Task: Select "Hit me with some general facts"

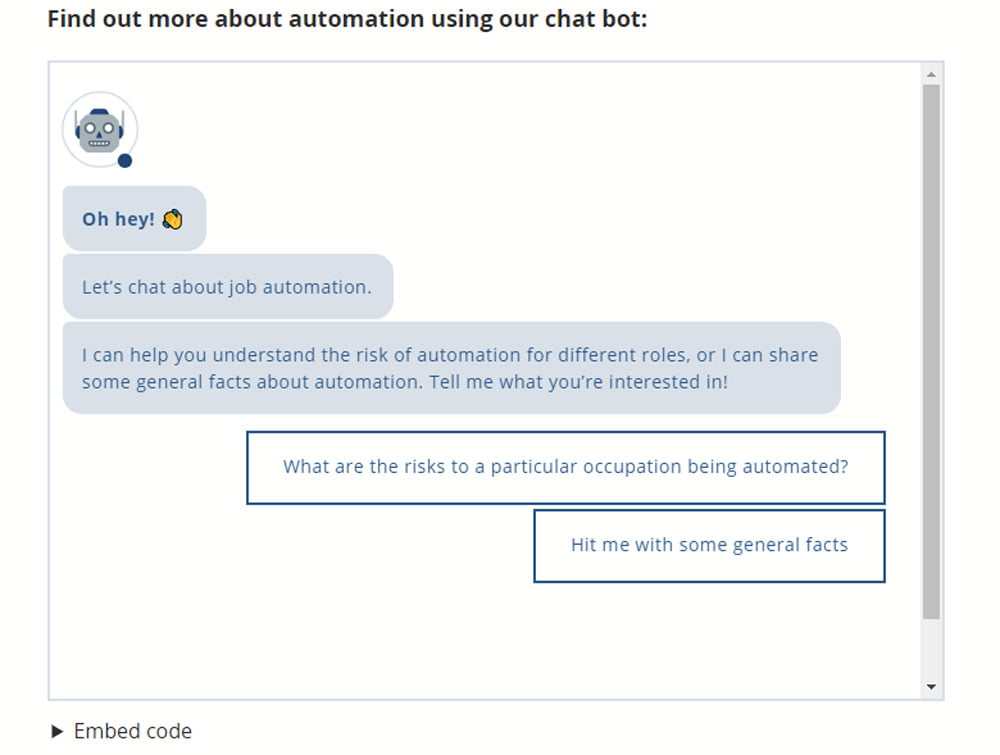Action: (709, 545)
